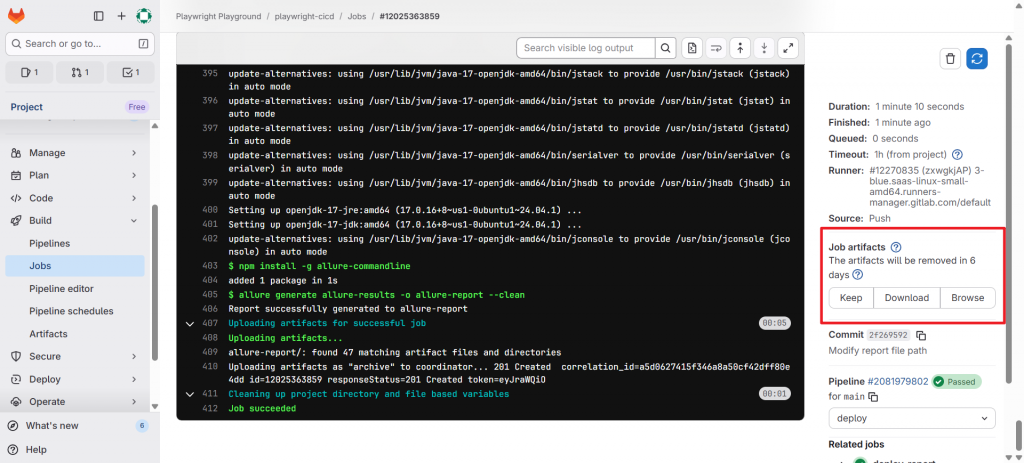
Task: Open playwright-cicd breadcrumb
Action: tap(302, 16)
